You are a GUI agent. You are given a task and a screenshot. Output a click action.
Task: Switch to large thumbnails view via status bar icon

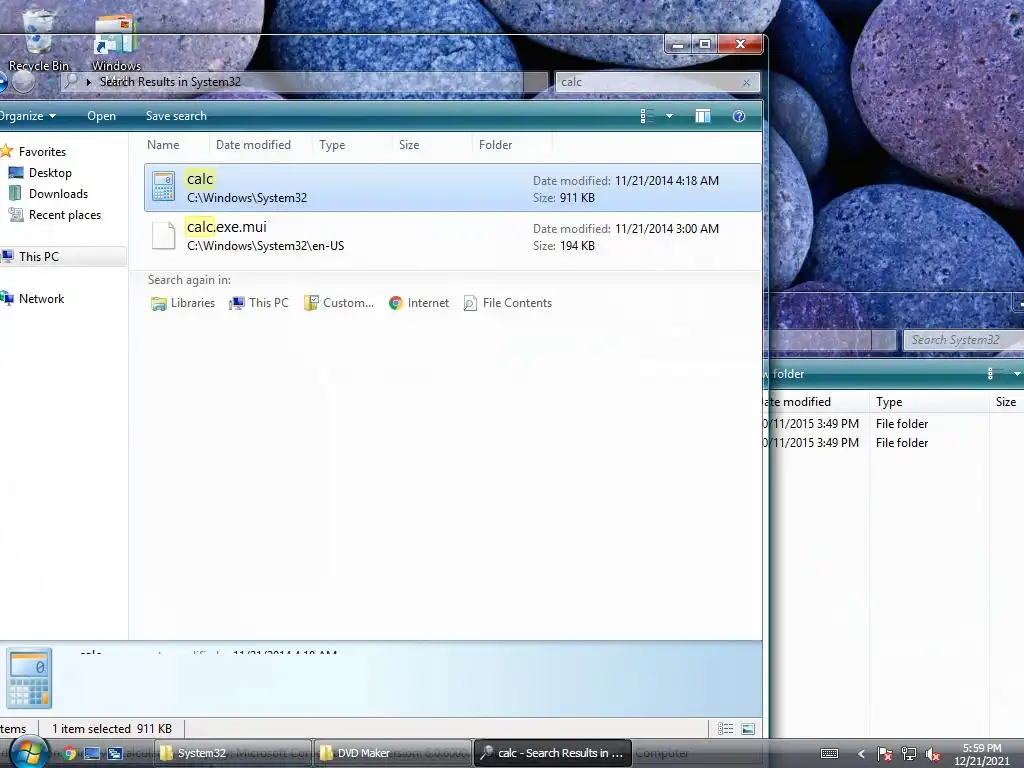(748, 728)
